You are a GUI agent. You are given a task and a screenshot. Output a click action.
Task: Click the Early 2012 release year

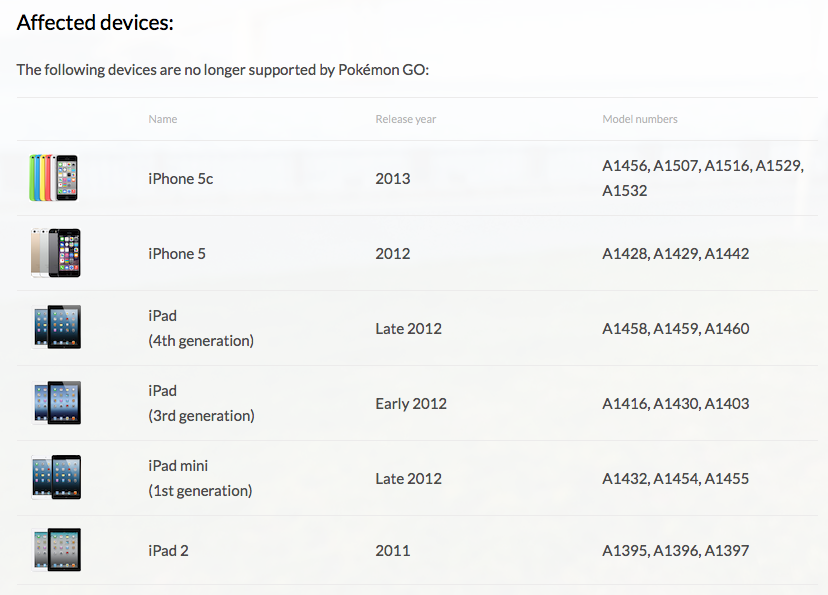411,404
